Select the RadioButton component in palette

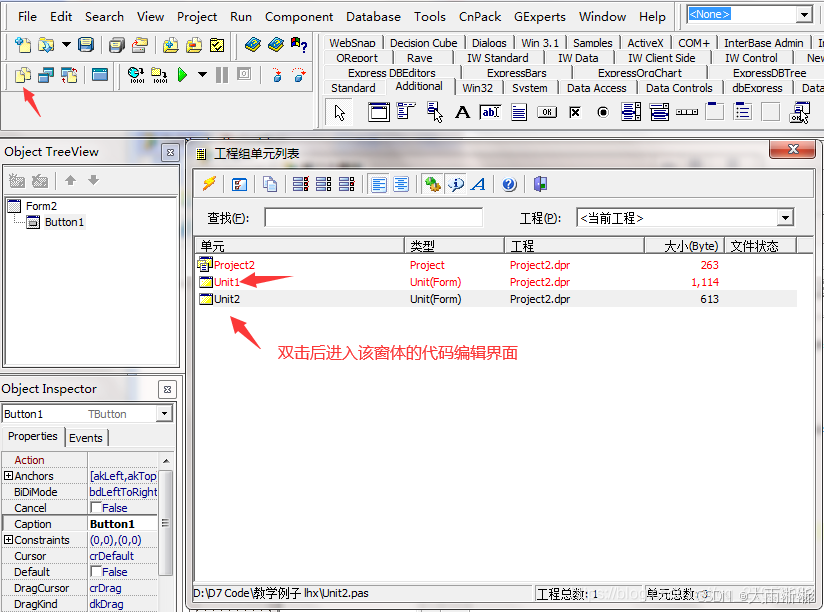click(x=603, y=112)
